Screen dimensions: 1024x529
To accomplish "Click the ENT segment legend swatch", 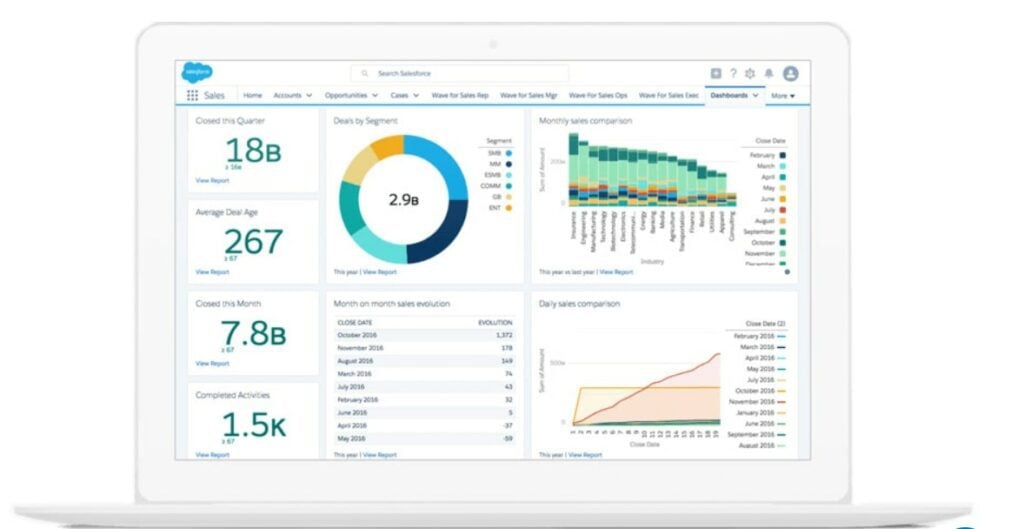I will click(509, 208).
